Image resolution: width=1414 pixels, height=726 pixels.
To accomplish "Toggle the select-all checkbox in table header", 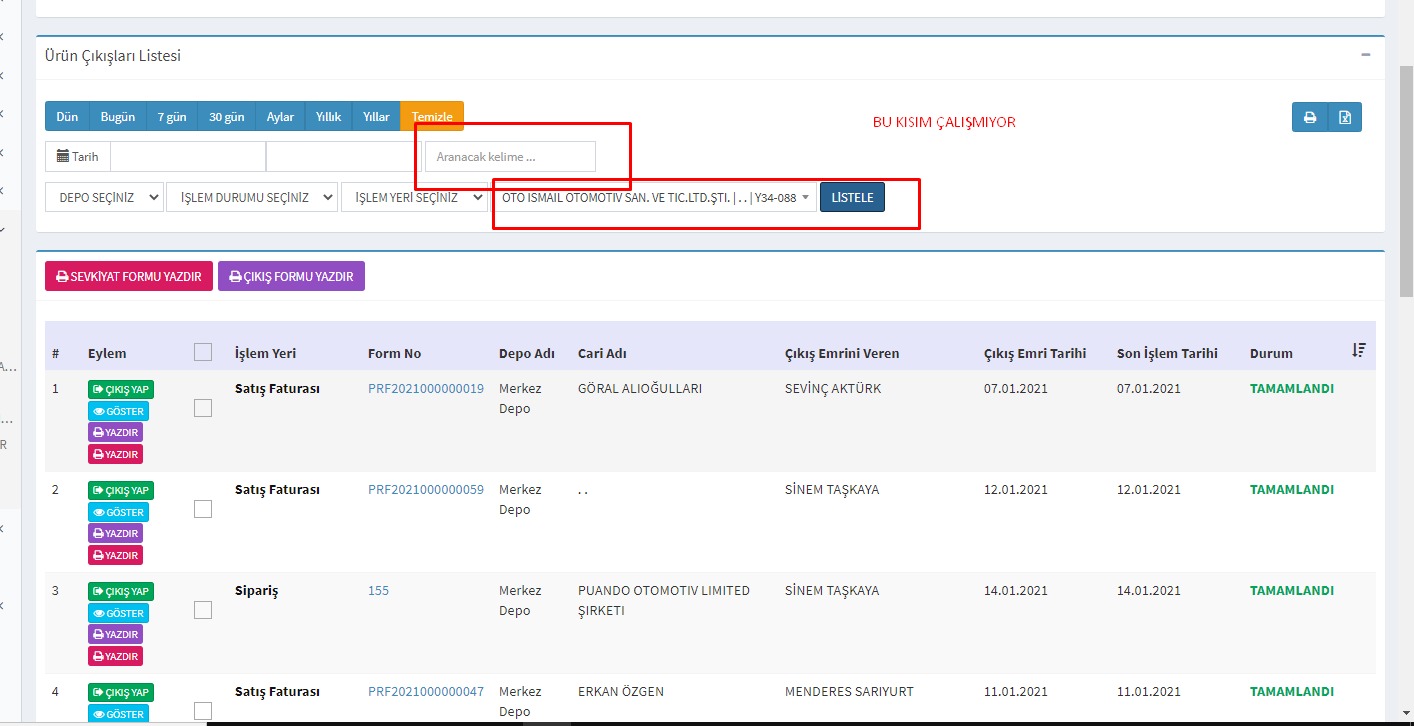I will [203, 352].
